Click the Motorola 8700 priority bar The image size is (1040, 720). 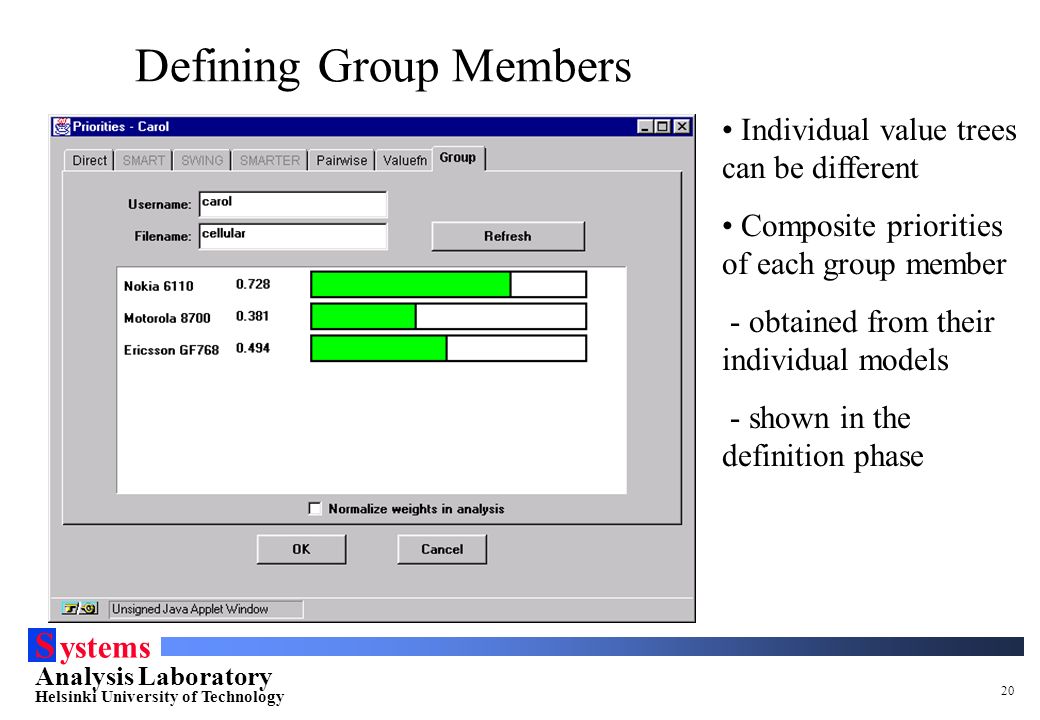click(448, 316)
